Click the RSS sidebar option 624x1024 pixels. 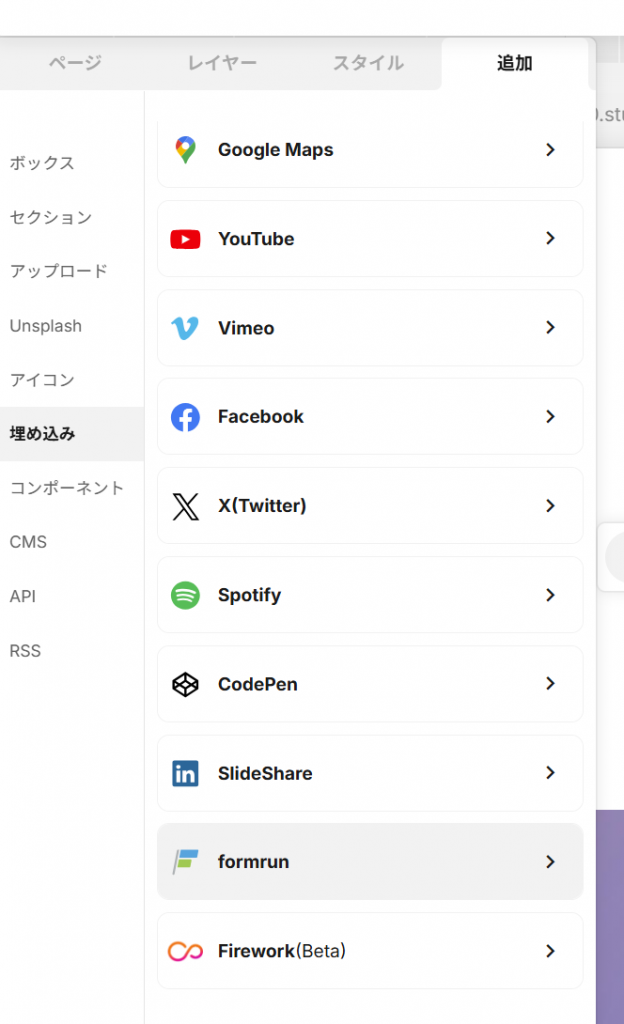click(x=25, y=650)
